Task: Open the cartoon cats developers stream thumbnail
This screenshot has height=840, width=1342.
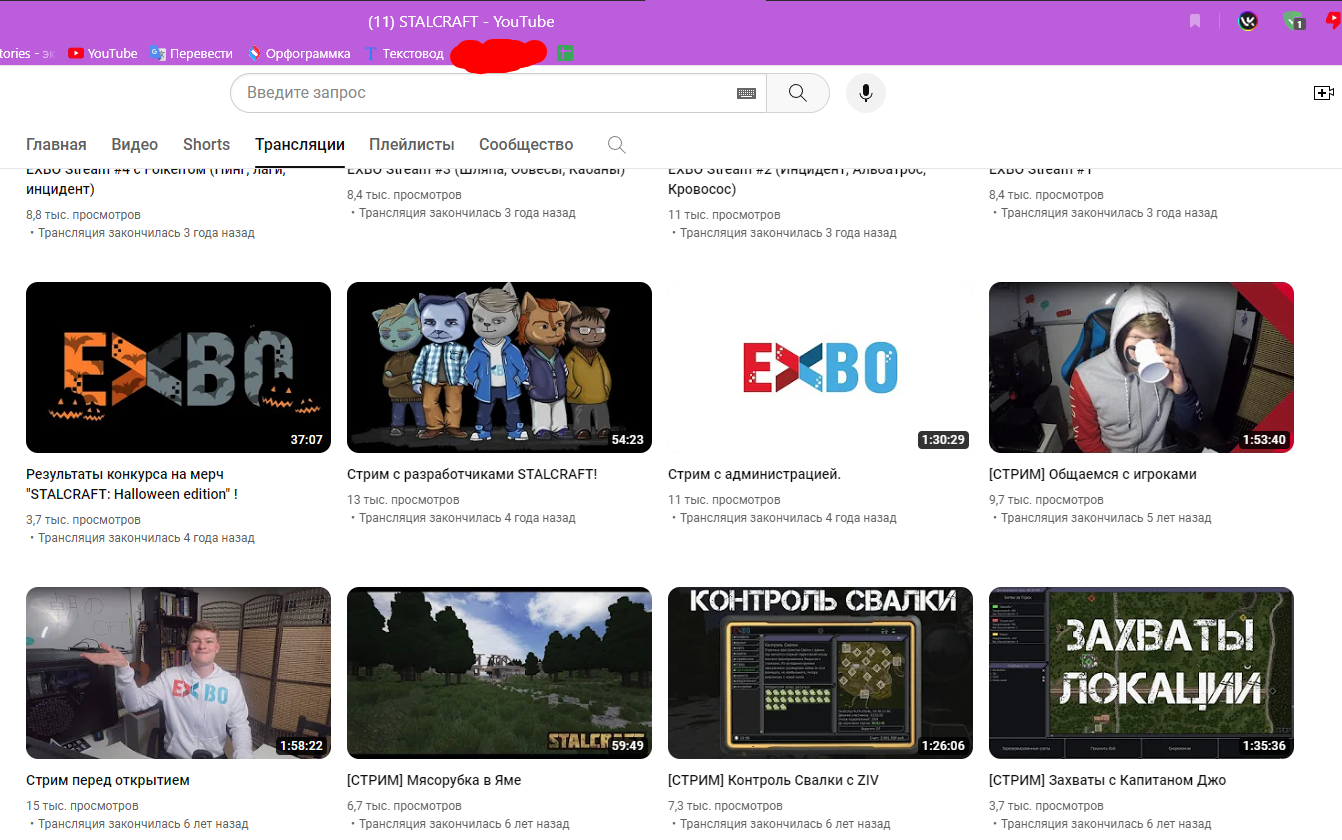Action: [x=499, y=367]
